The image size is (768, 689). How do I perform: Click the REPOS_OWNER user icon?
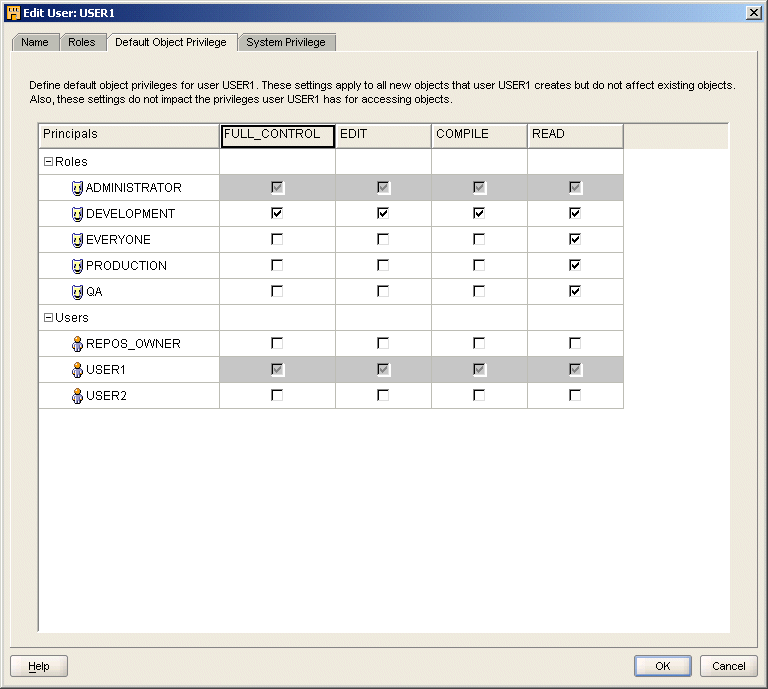(77, 344)
